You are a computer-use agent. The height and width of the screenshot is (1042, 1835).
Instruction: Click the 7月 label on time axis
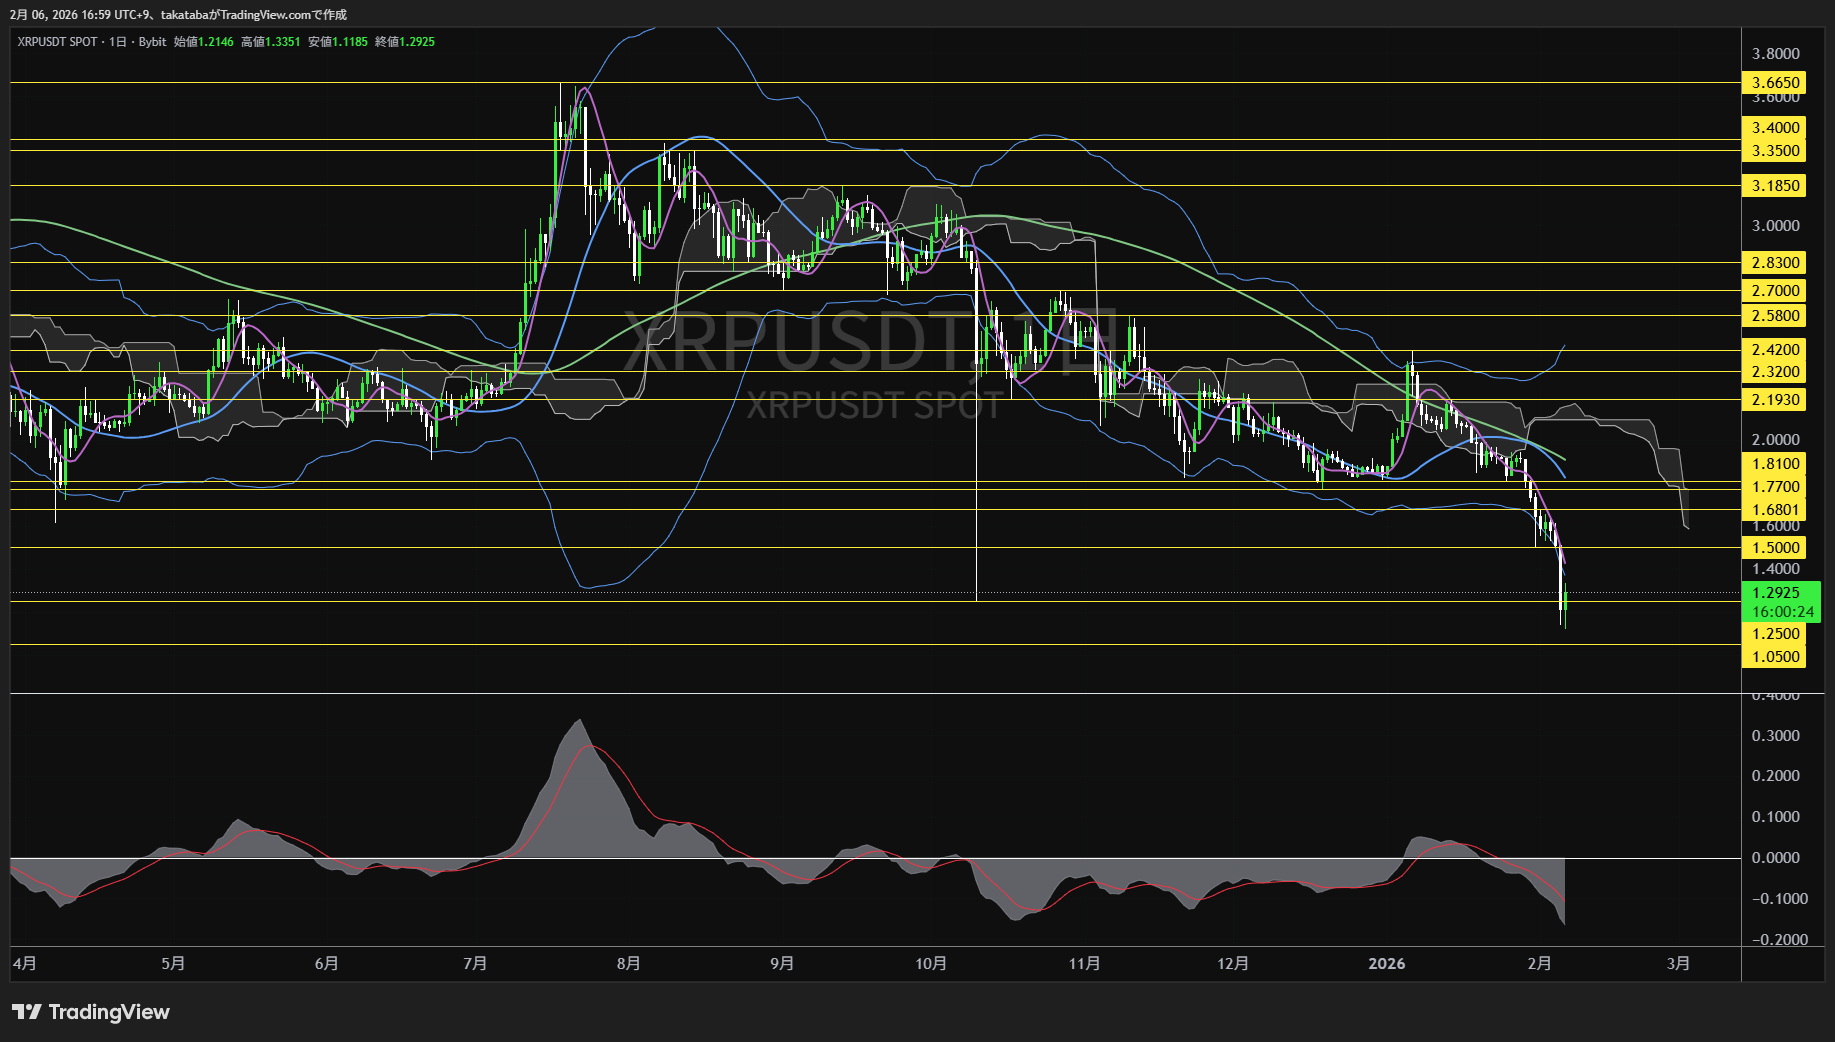point(475,964)
